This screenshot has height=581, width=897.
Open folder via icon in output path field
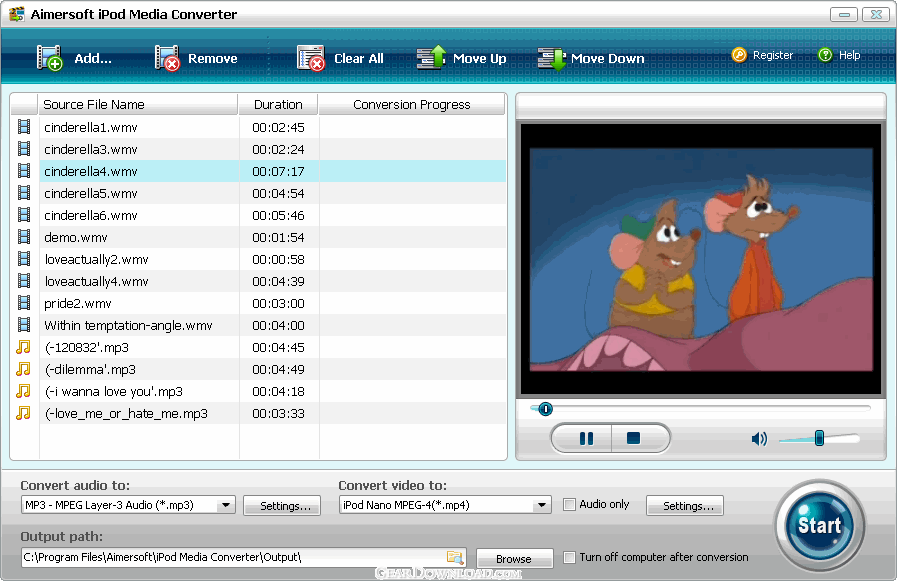pyautogui.click(x=455, y=557)
